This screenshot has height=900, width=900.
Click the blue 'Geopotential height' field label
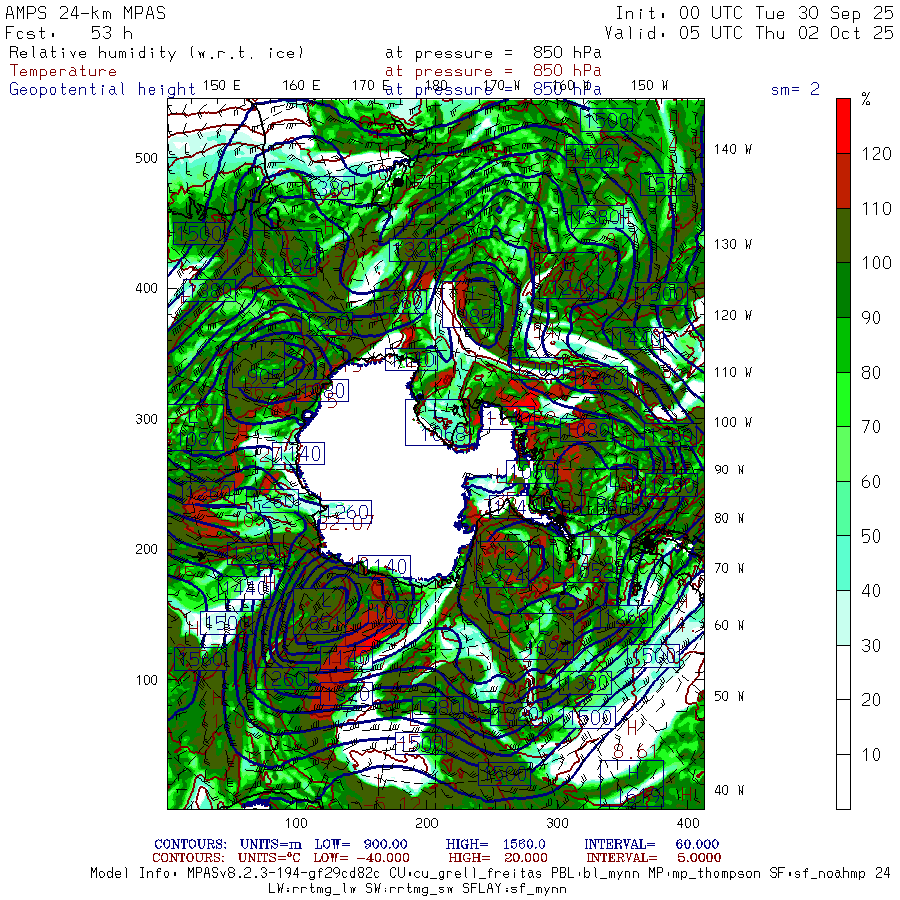pyautogui.click(x=102, y=90)
